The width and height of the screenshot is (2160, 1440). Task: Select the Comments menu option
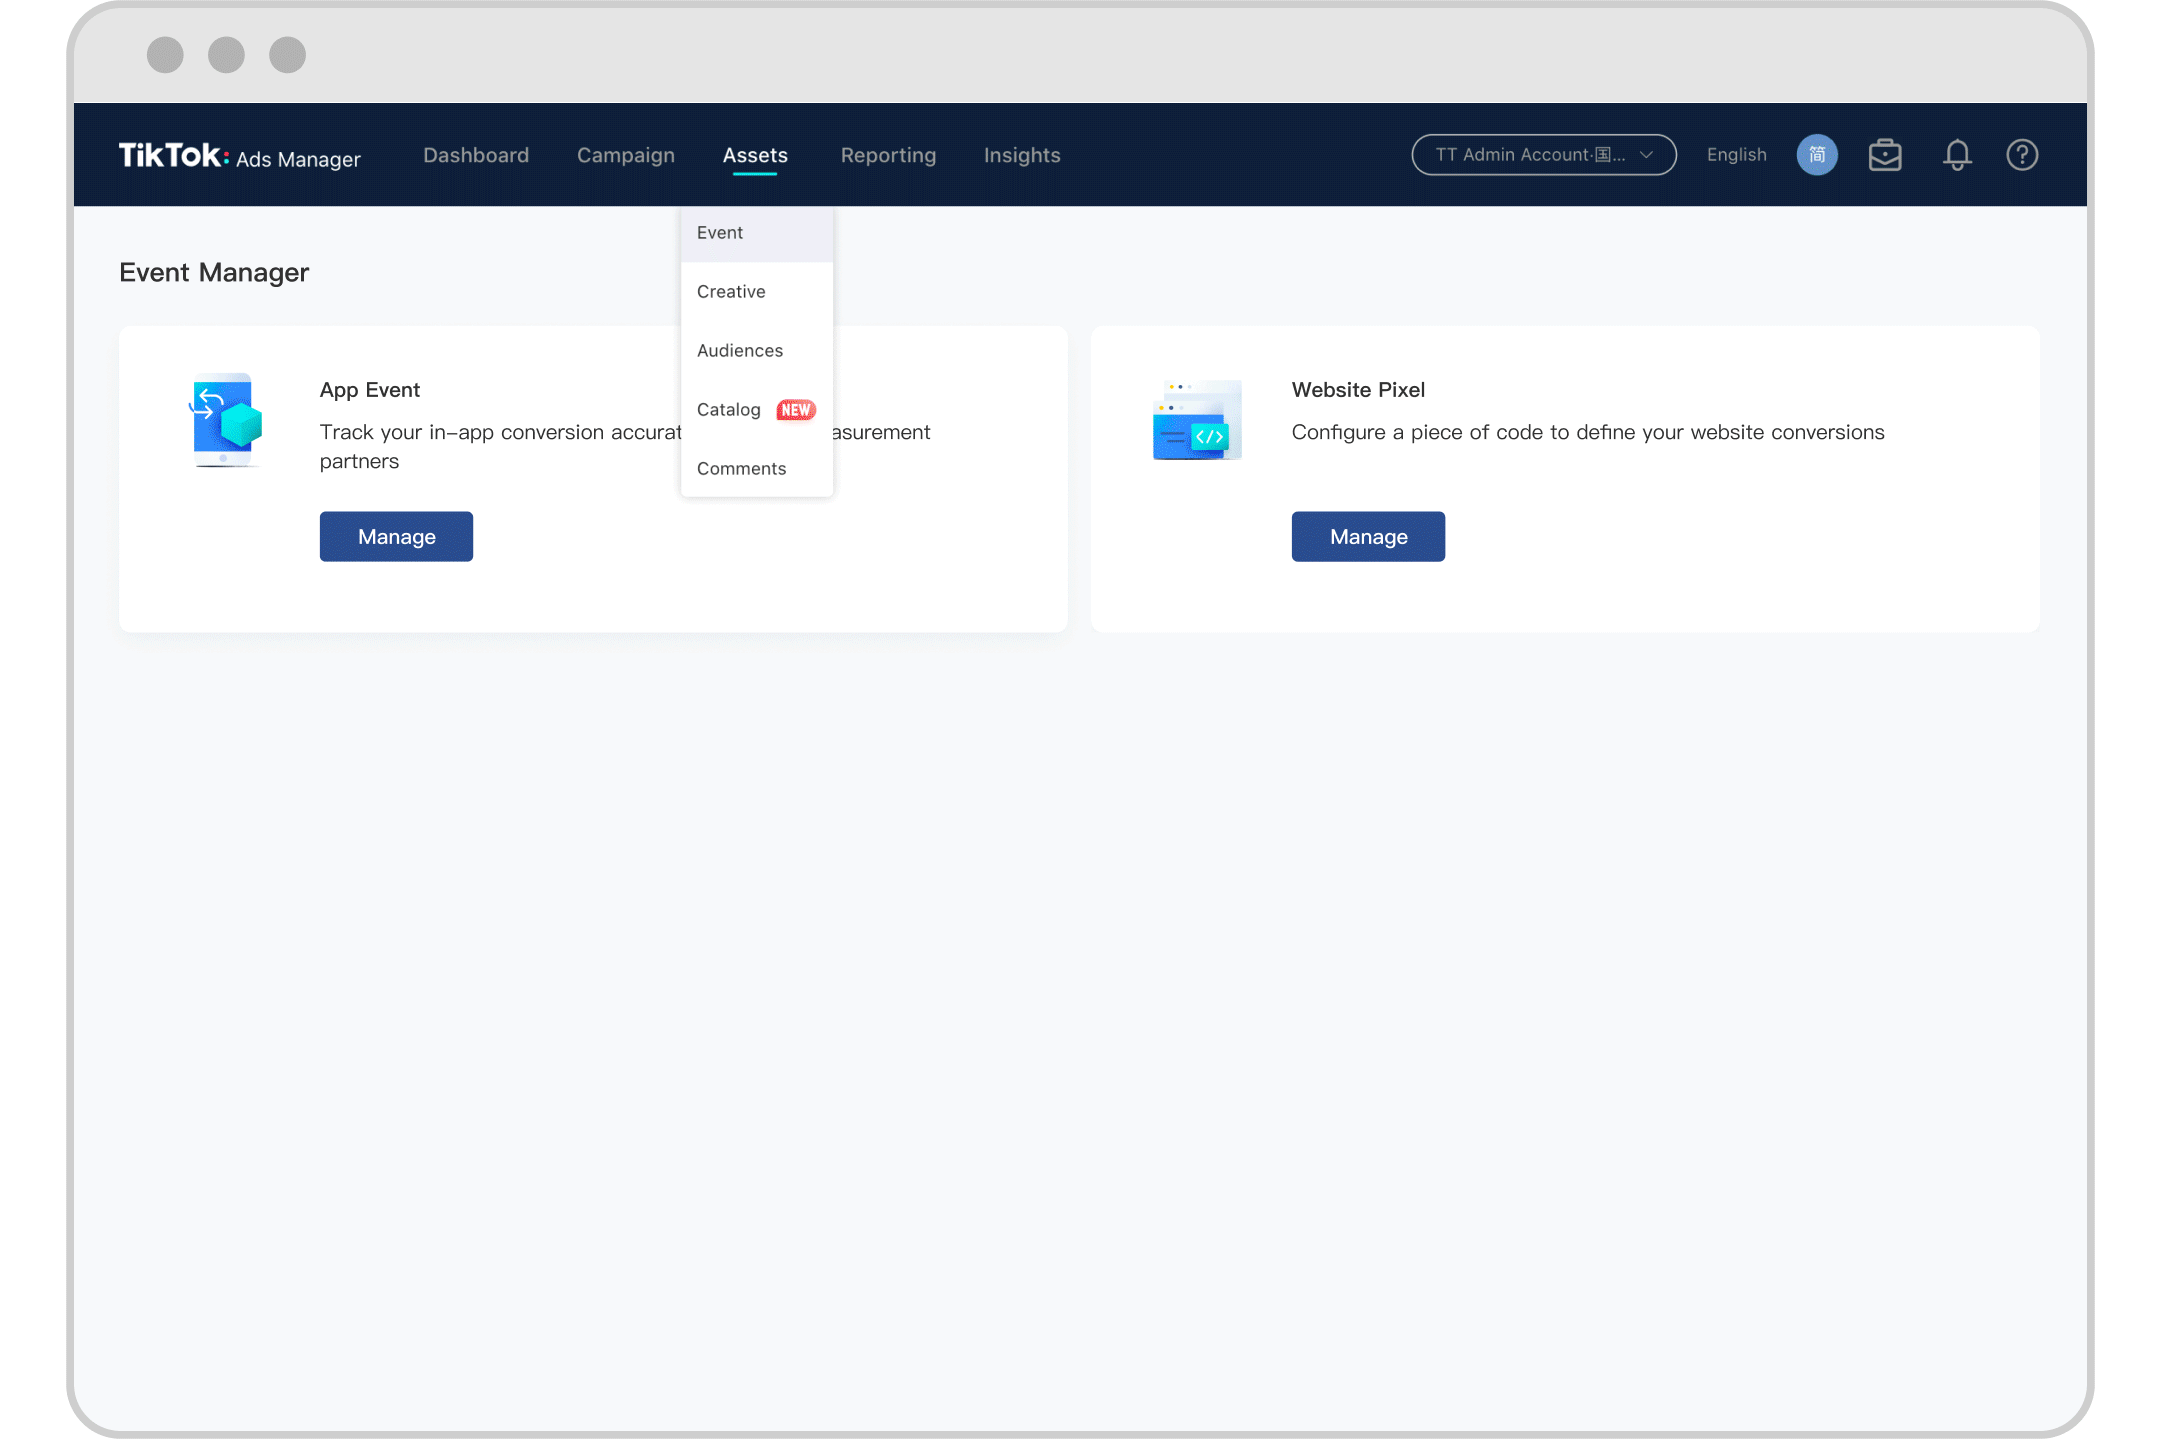[x=741, y=468]
